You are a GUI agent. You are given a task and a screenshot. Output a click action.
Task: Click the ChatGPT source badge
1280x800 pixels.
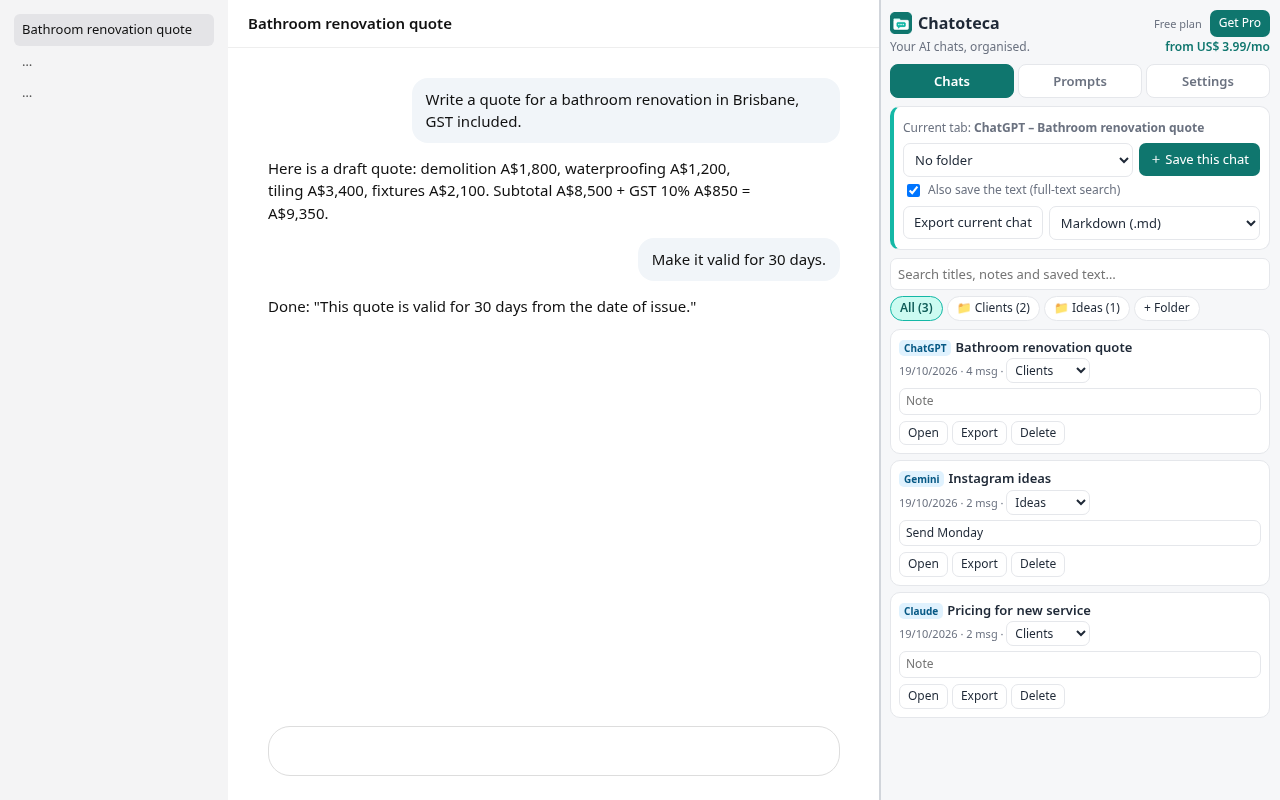tap(925, 348)
